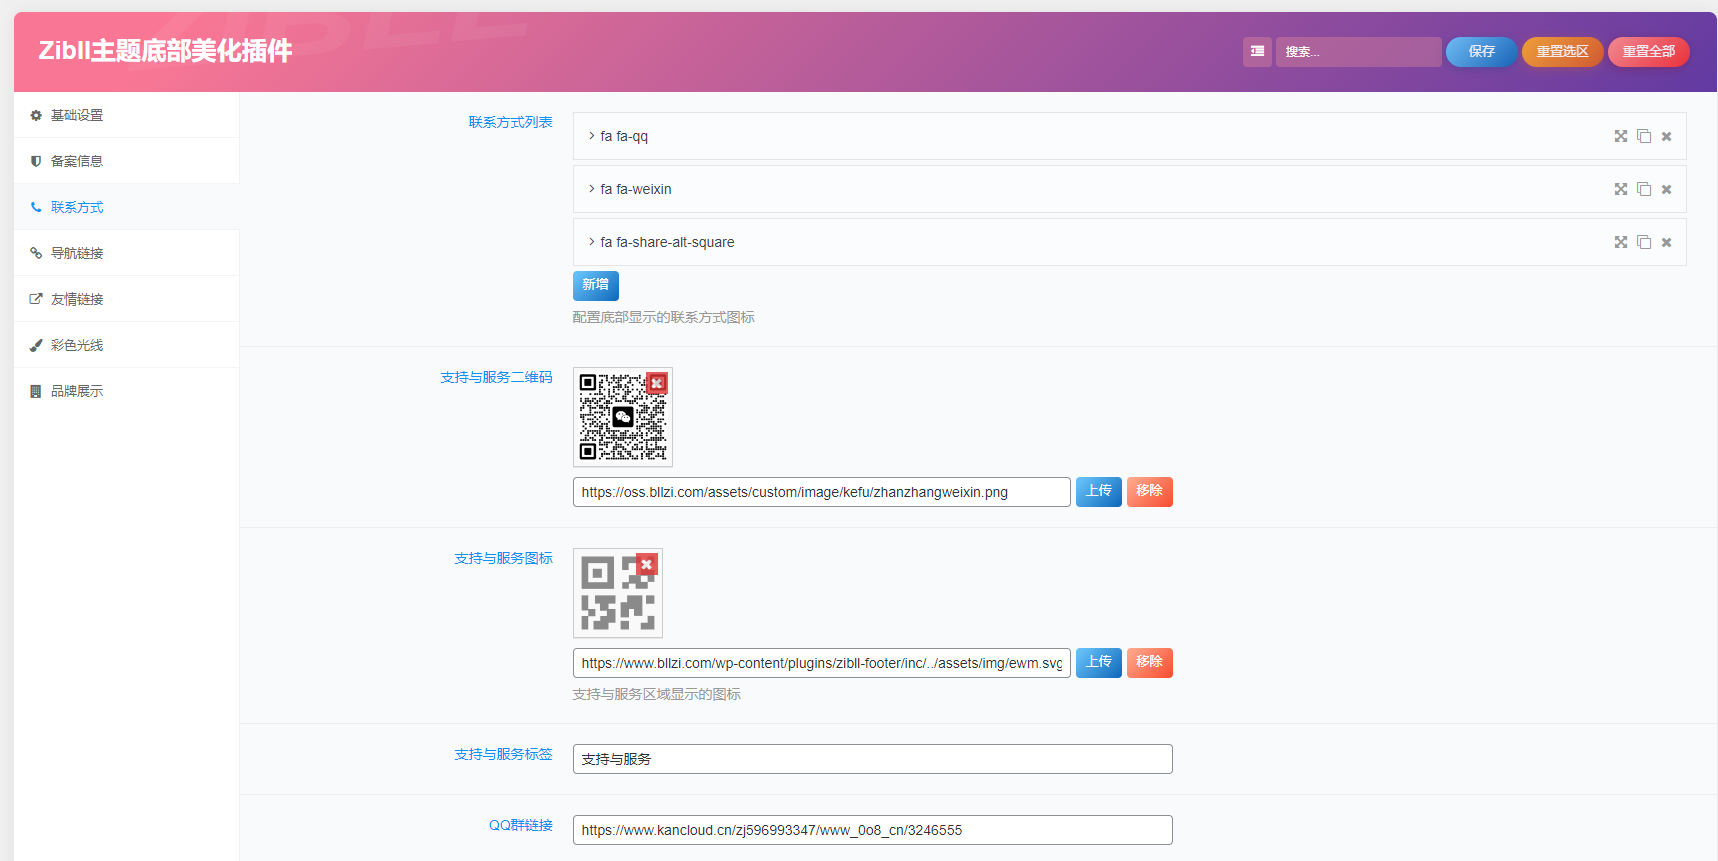
Task: Click the 支持与服务标签 field label
Action: click(504, 754)
